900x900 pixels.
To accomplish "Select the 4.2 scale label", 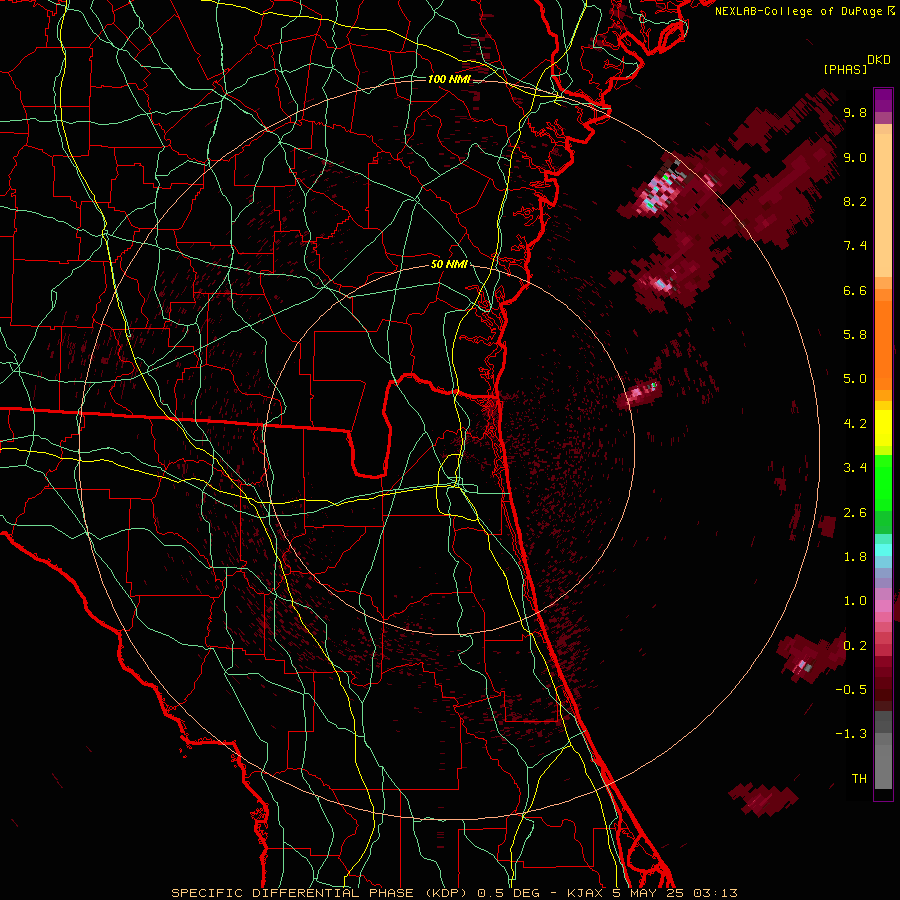I will pos(855,424).
